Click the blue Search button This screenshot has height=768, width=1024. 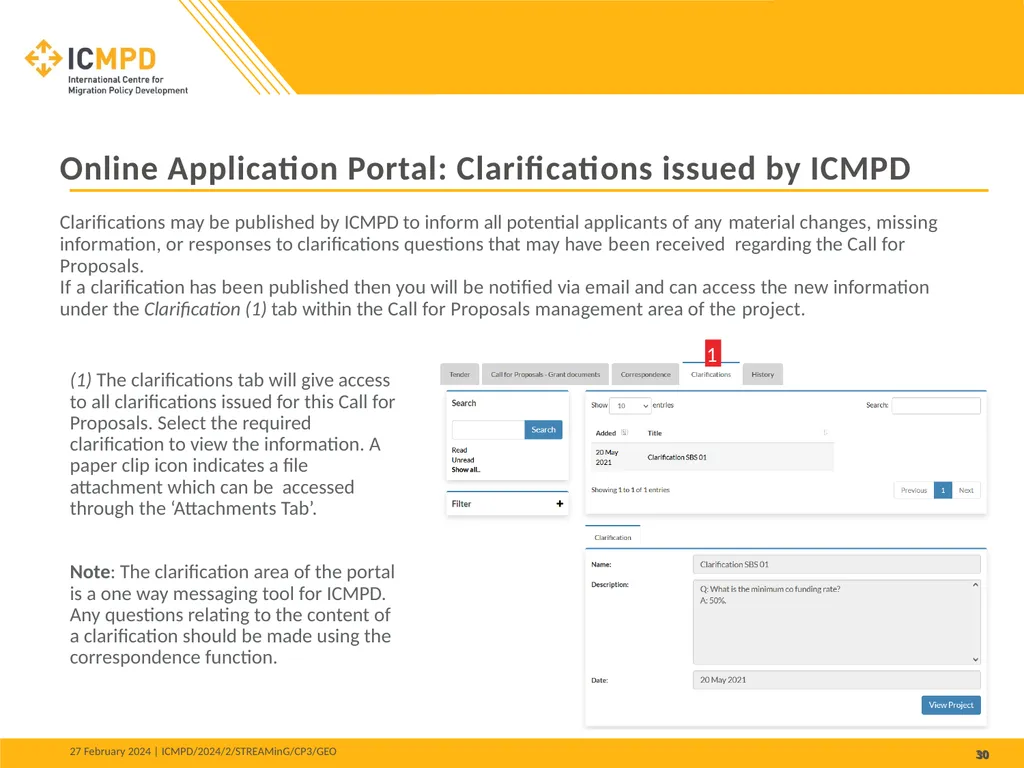(x=543, y=430)
